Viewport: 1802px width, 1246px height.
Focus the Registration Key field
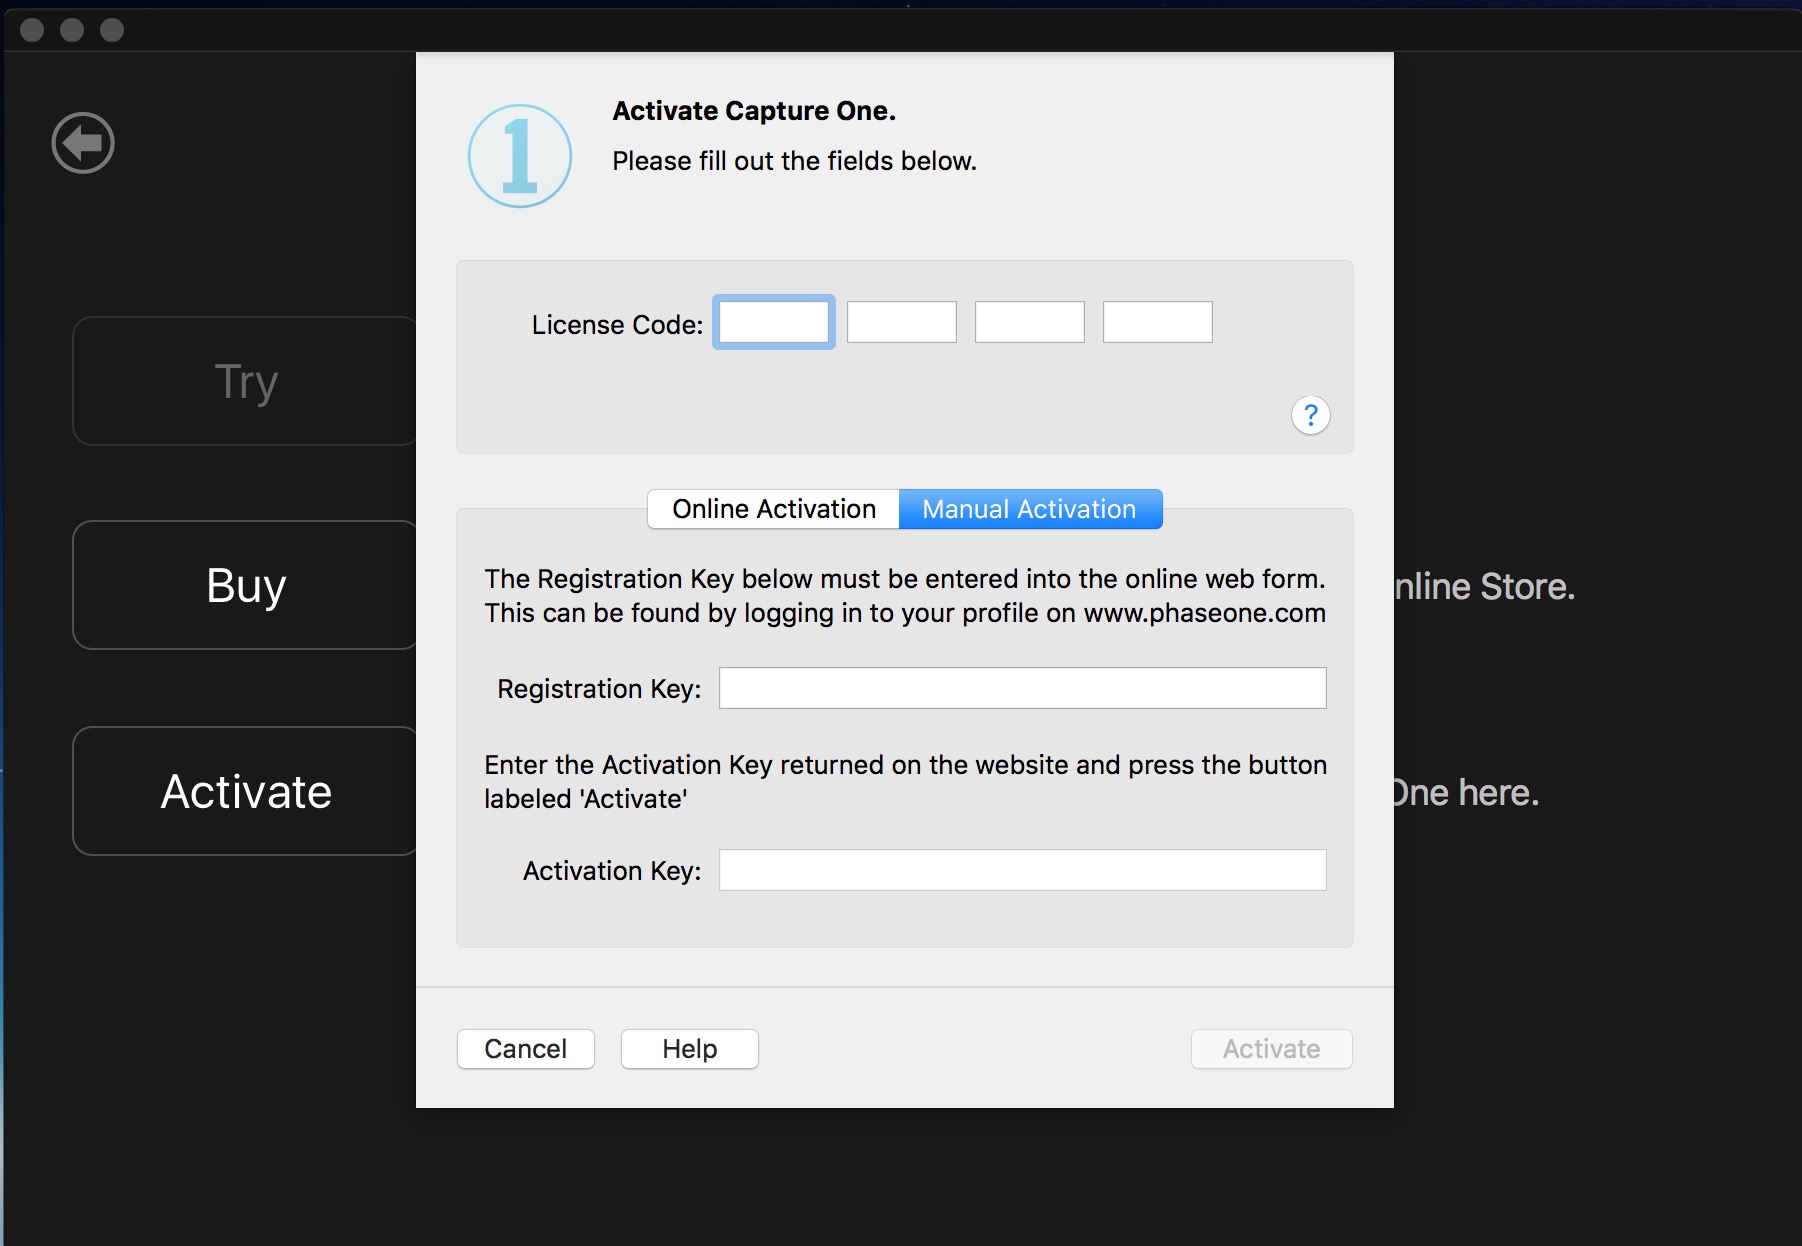tap(1023, 688)
